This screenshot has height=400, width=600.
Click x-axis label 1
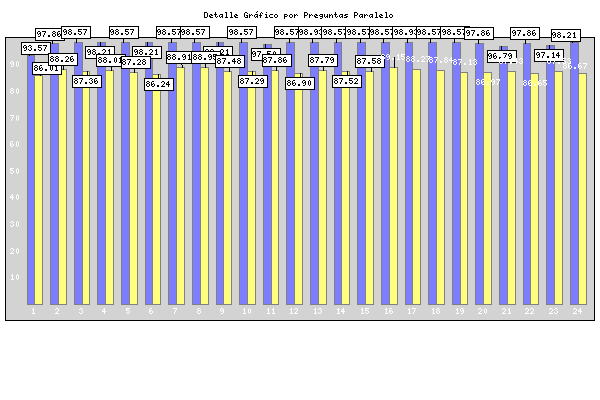(33, 312)
